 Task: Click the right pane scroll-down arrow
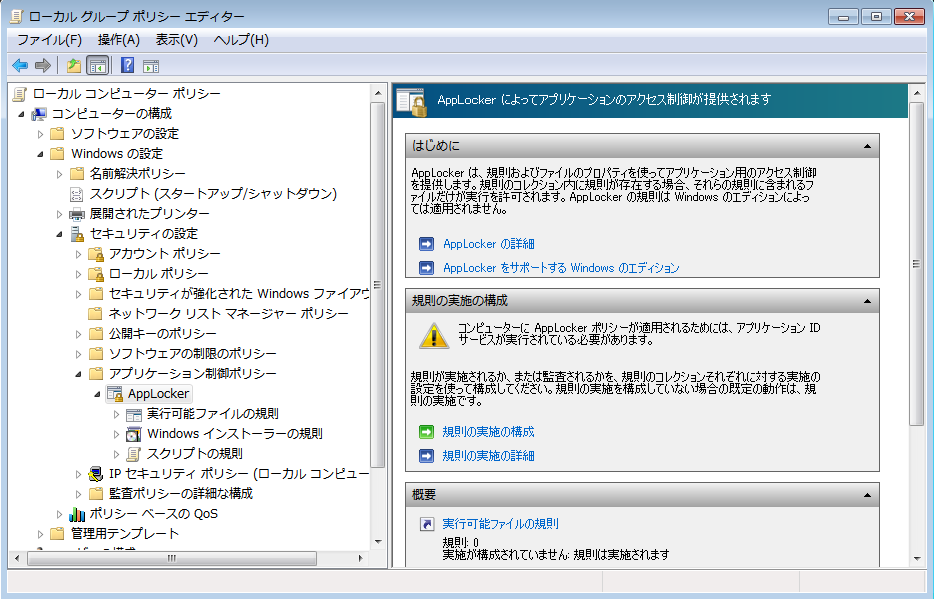click(x=917, y=559)
